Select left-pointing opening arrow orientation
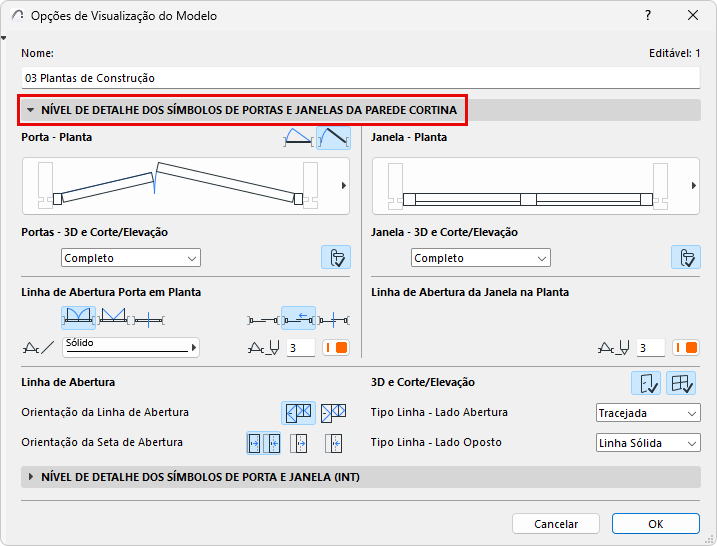Viewport: 717px width, 546px height. [334, 443]
